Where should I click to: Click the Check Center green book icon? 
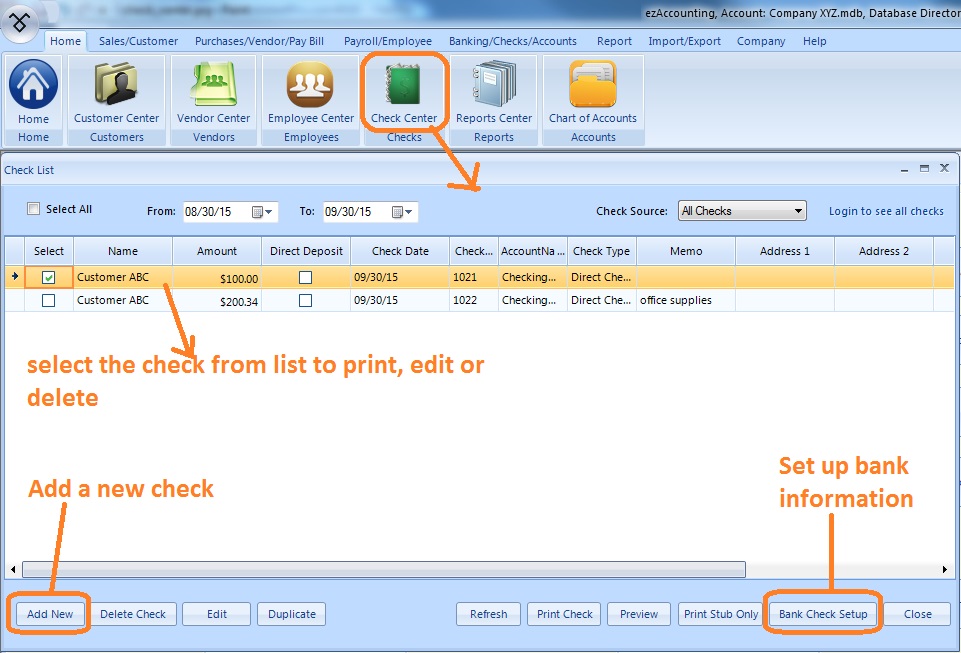point(403,85)
